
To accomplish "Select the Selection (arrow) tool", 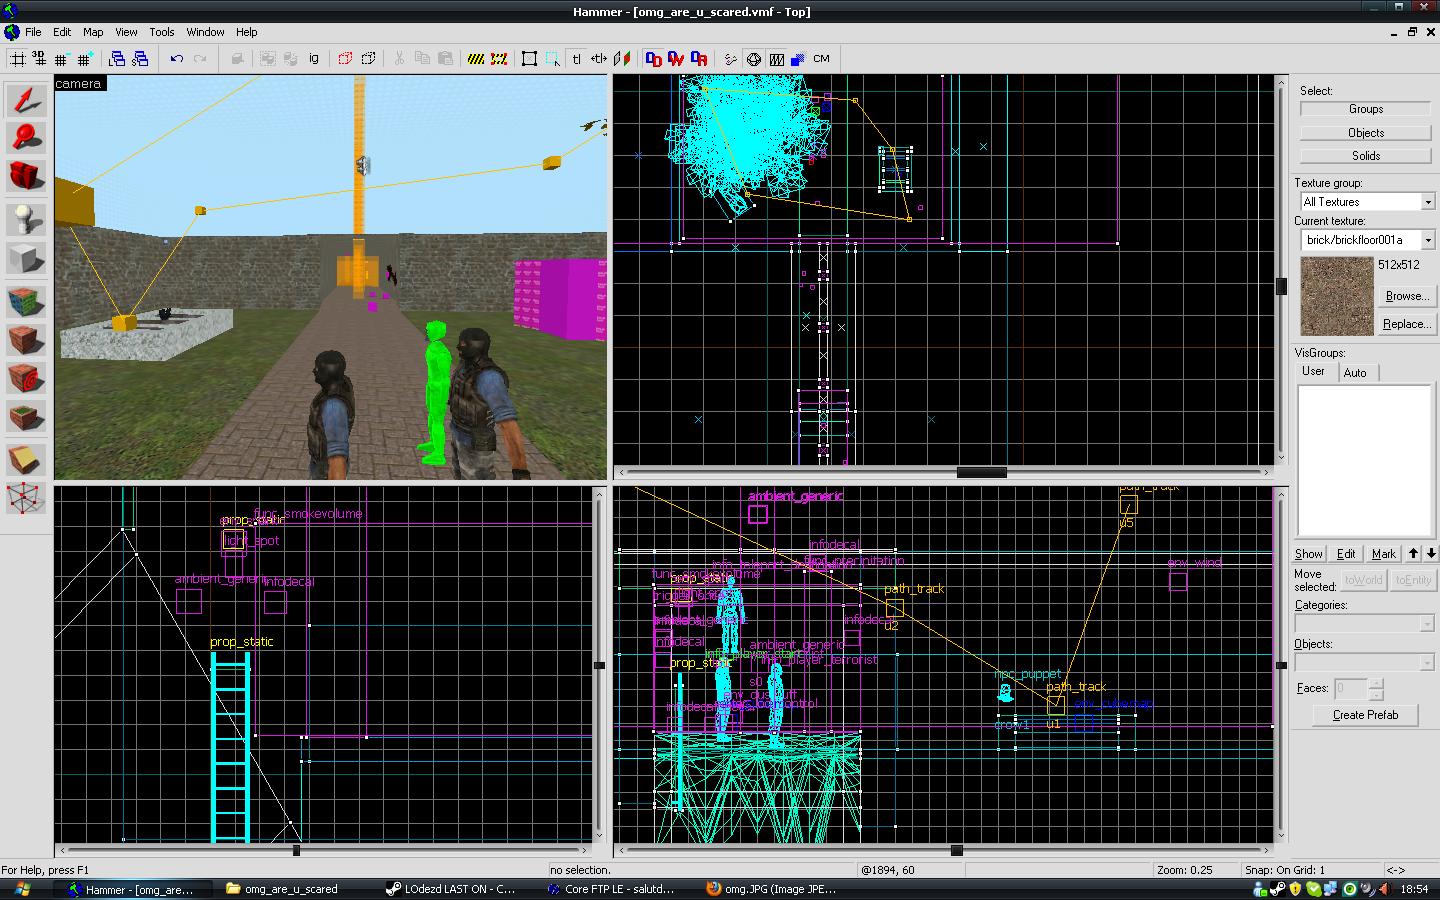I will (27, 100).
